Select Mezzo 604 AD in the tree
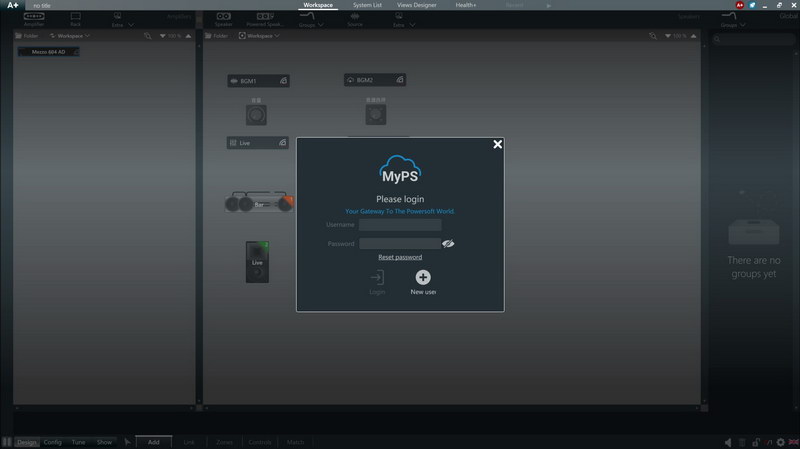 tap(48, 52)
